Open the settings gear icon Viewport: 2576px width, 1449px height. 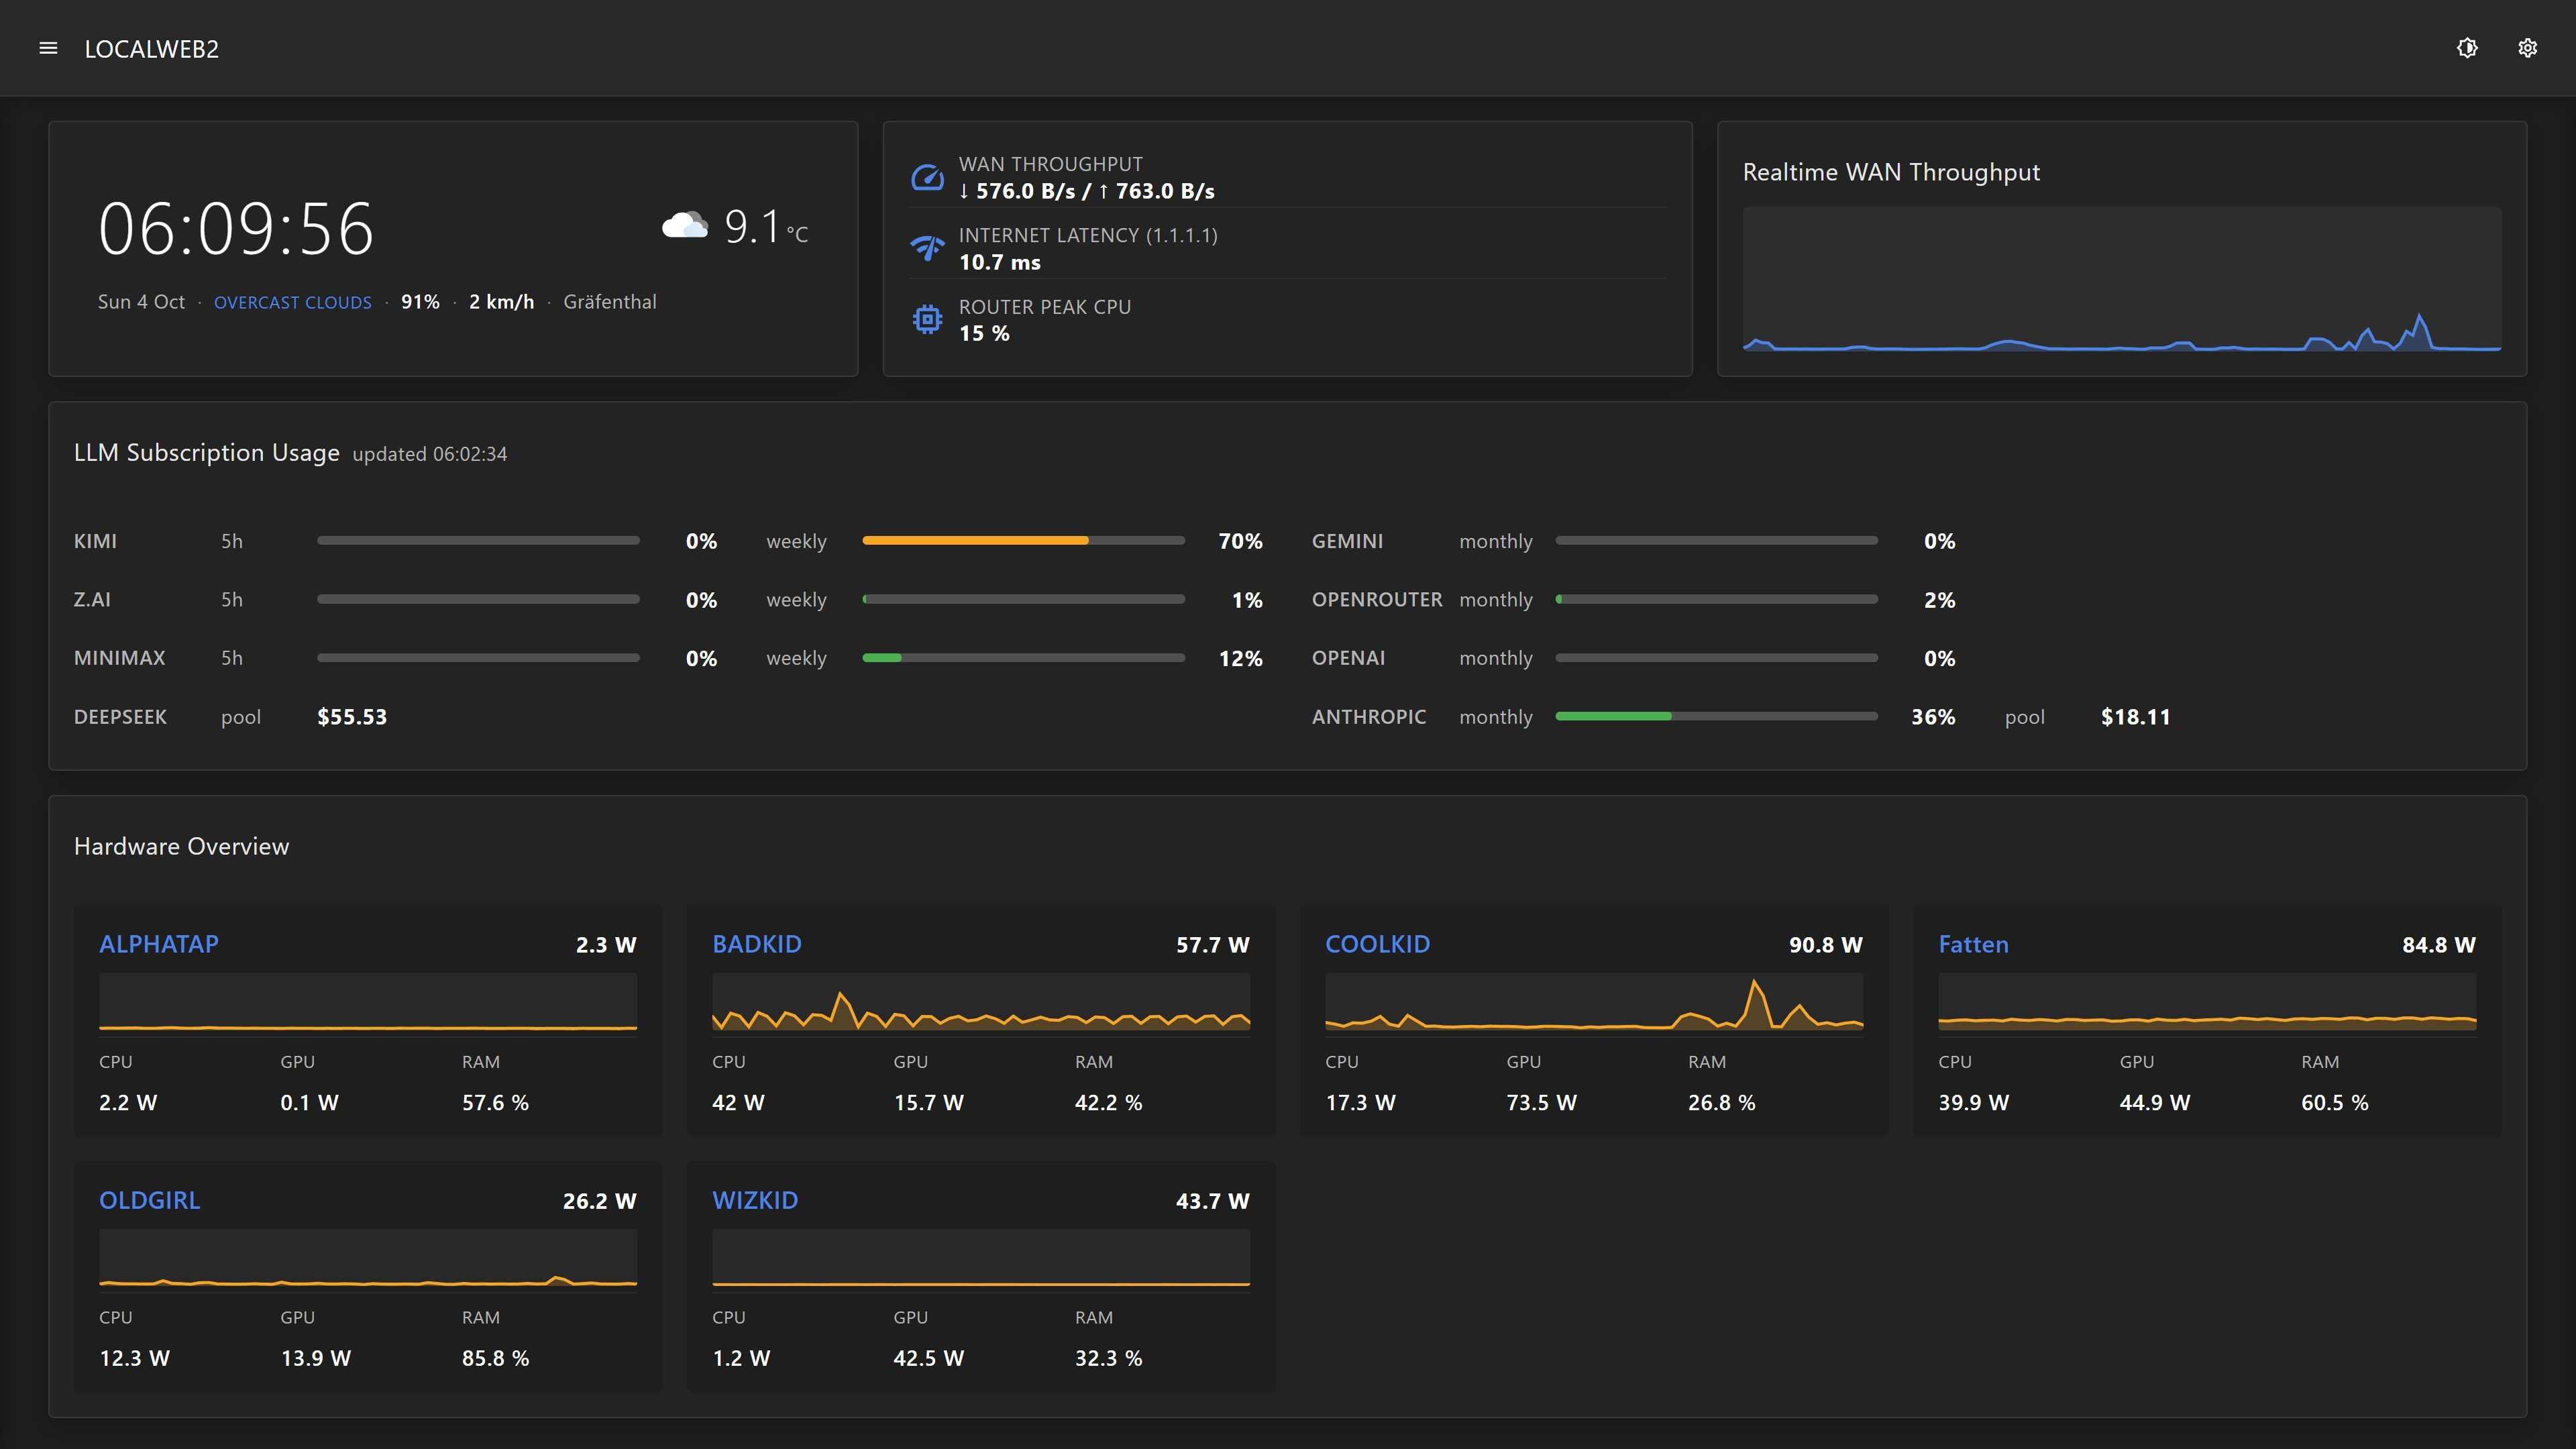[2527, 48]
